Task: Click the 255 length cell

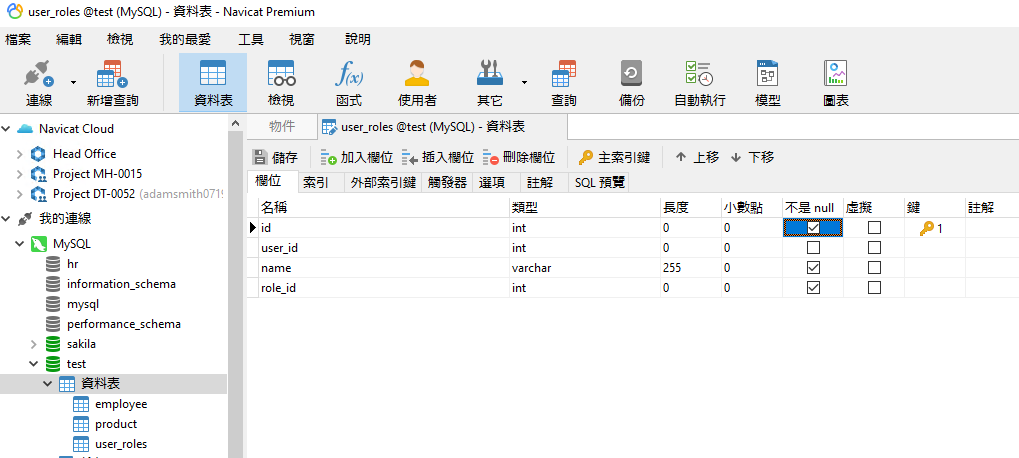Action: click(690, 268)
